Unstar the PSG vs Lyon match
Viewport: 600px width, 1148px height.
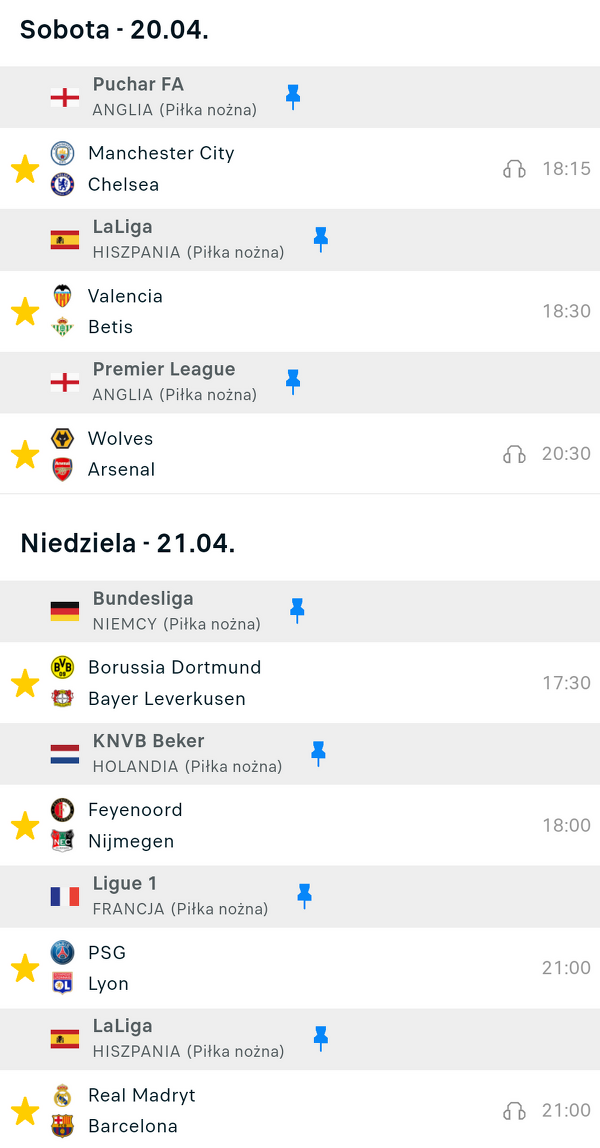click(25, 968)
